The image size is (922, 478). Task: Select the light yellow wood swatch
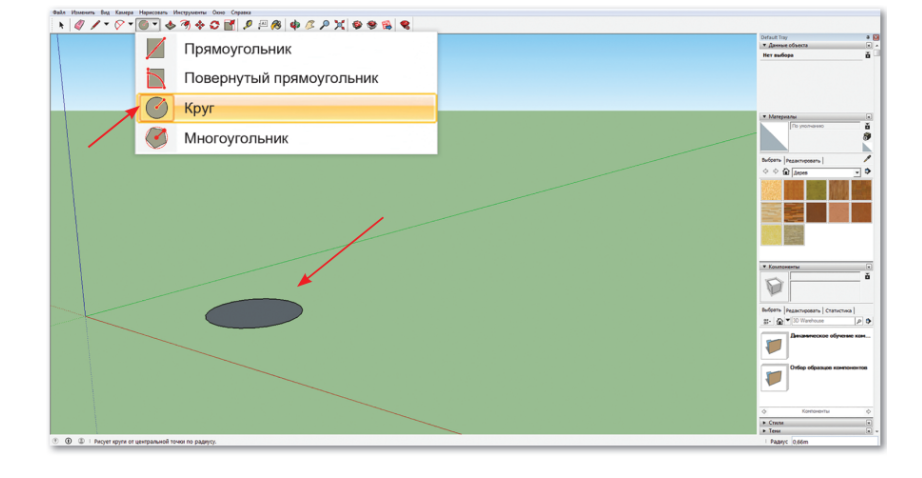[x=771, y=235]
